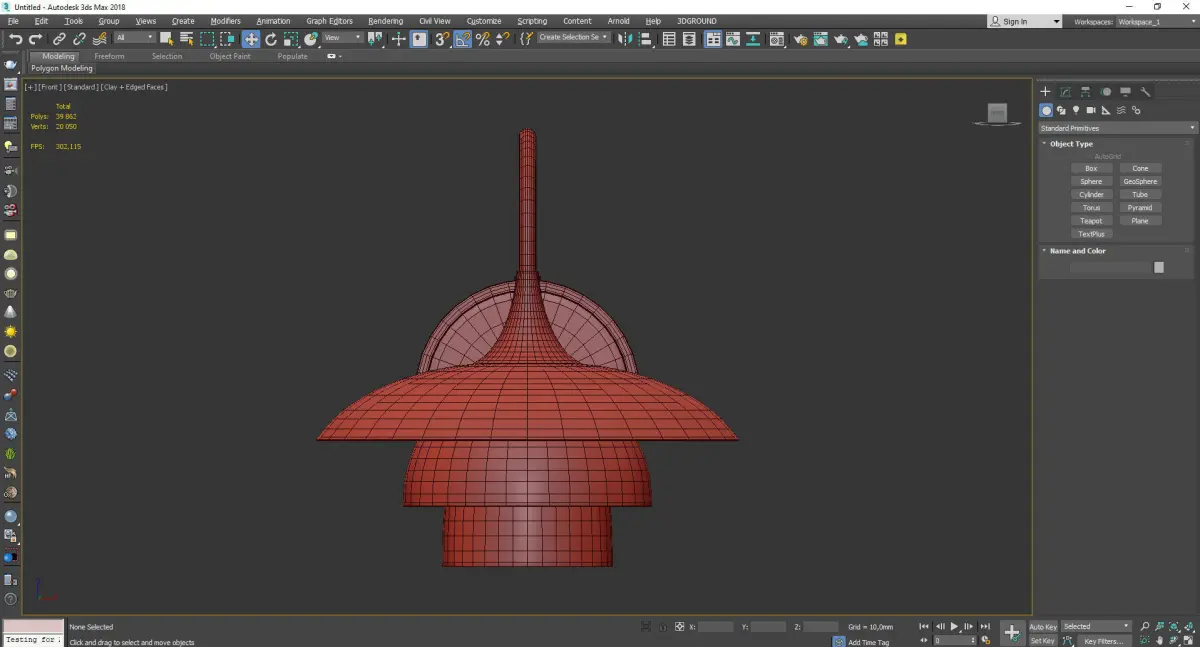Select the Select and Move tool

pyautogui.click(x=250, y=39)
